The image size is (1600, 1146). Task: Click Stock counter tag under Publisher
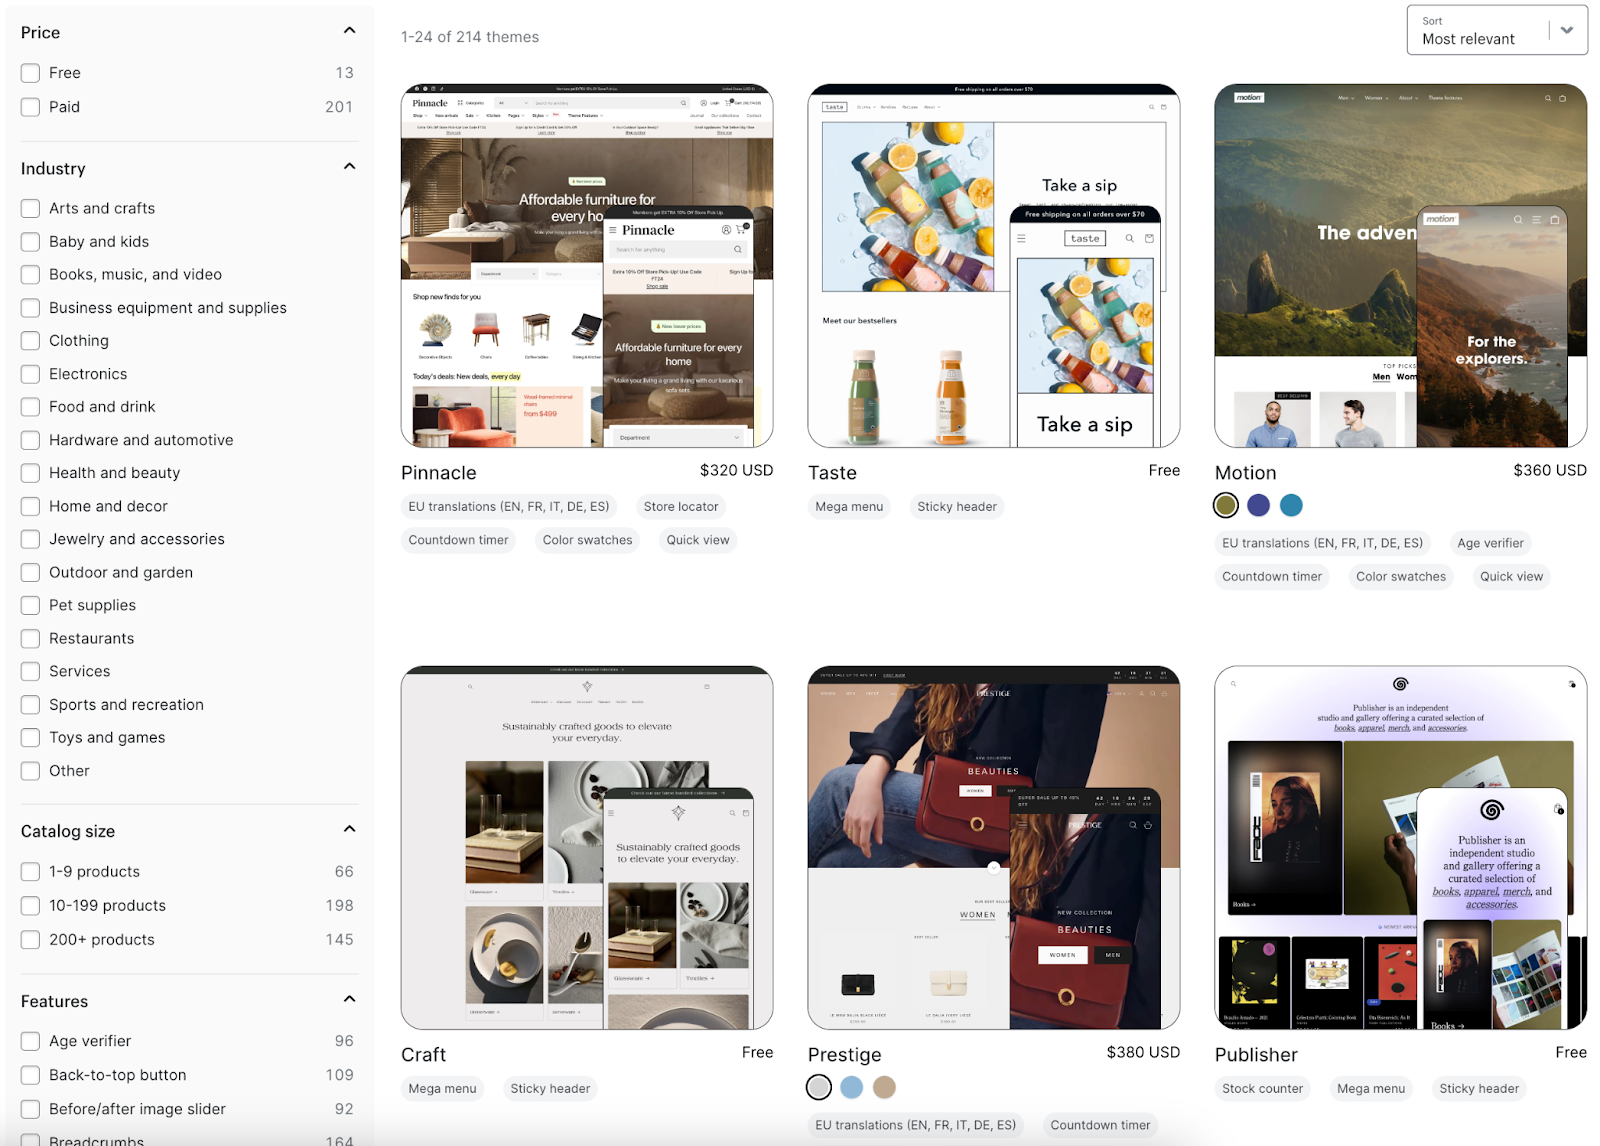pos(1262,1089)
